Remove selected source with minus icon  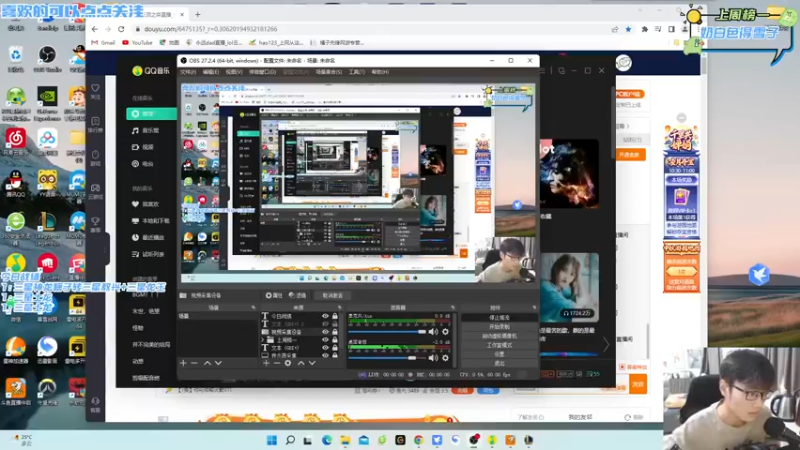click(277, 363)
